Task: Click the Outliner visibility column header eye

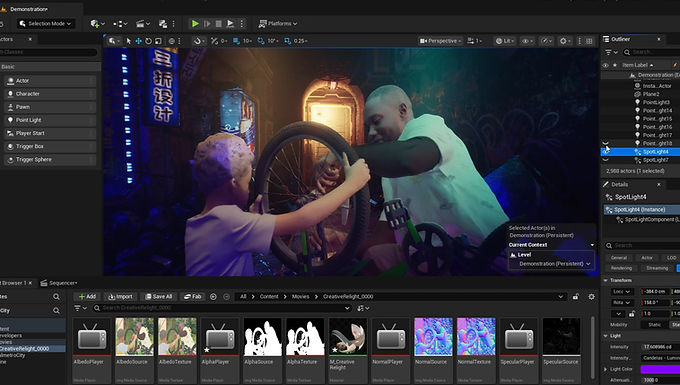Action: click(x=605, y=65)
